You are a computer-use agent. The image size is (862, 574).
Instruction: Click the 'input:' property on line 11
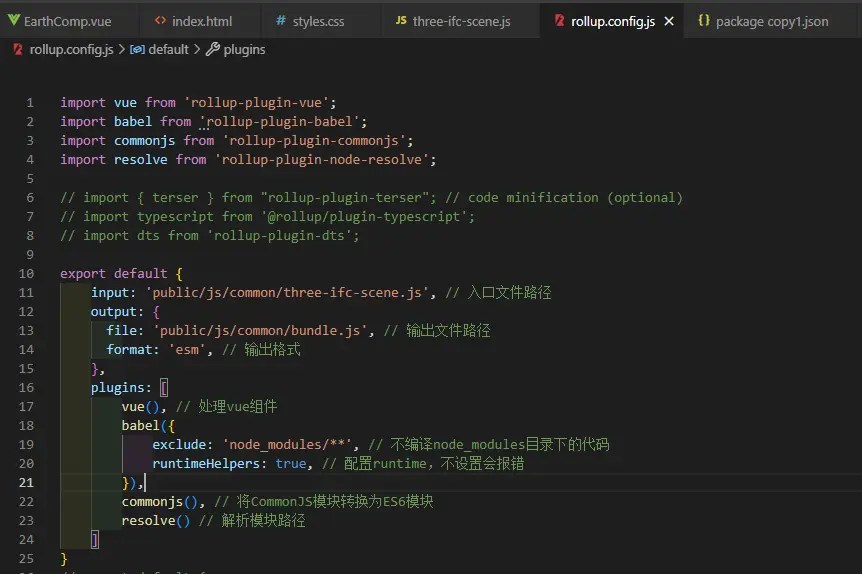[113, 292]
